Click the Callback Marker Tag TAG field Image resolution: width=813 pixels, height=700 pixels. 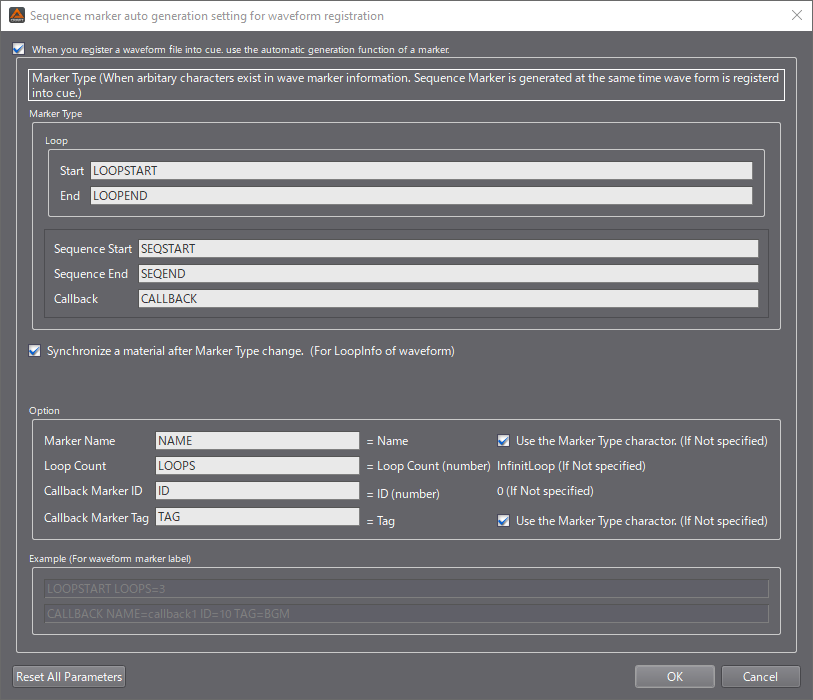257,516
